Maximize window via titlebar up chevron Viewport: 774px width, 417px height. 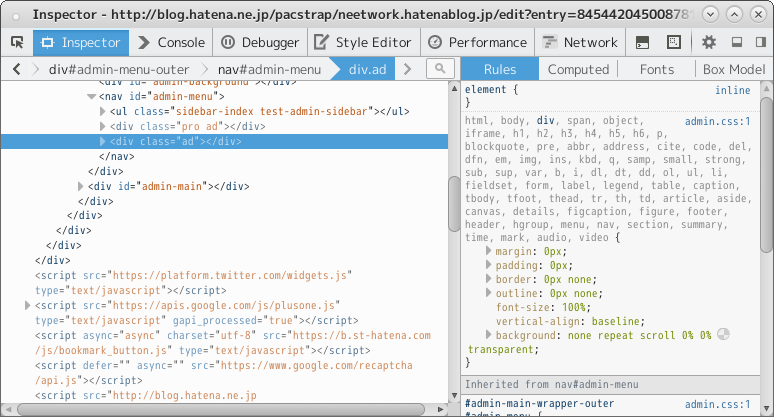click(735, 14)
